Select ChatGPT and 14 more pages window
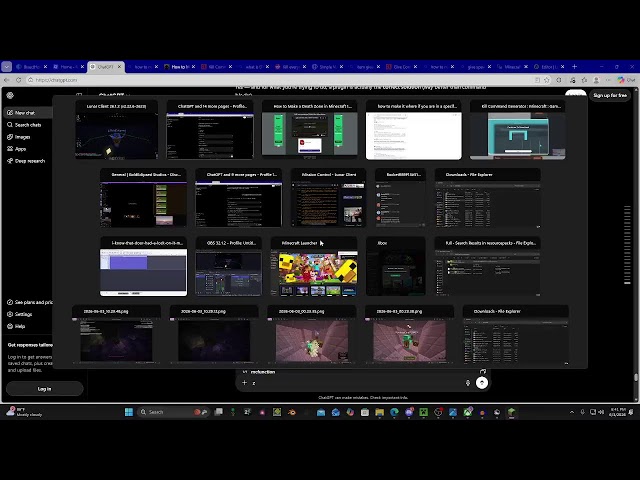This screenshot has height=480, width=640. point(210,130)
